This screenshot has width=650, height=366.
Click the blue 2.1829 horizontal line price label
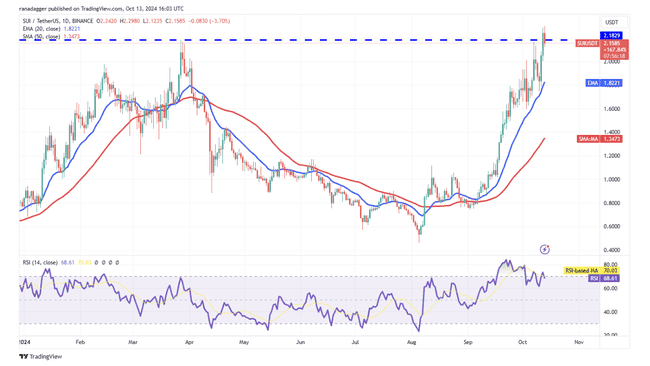611,36
